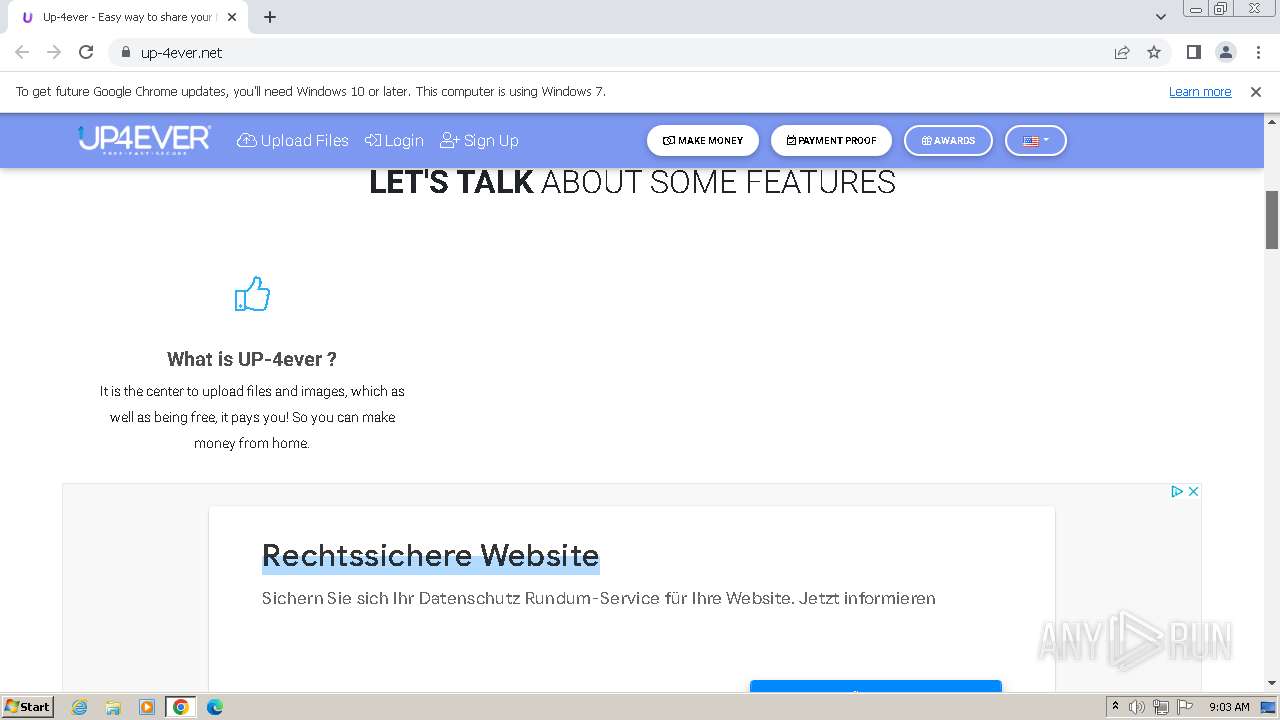Show hidden system tray icons
The height and width of the screenshot is (720, 1280).
[x=1115, y=706]
